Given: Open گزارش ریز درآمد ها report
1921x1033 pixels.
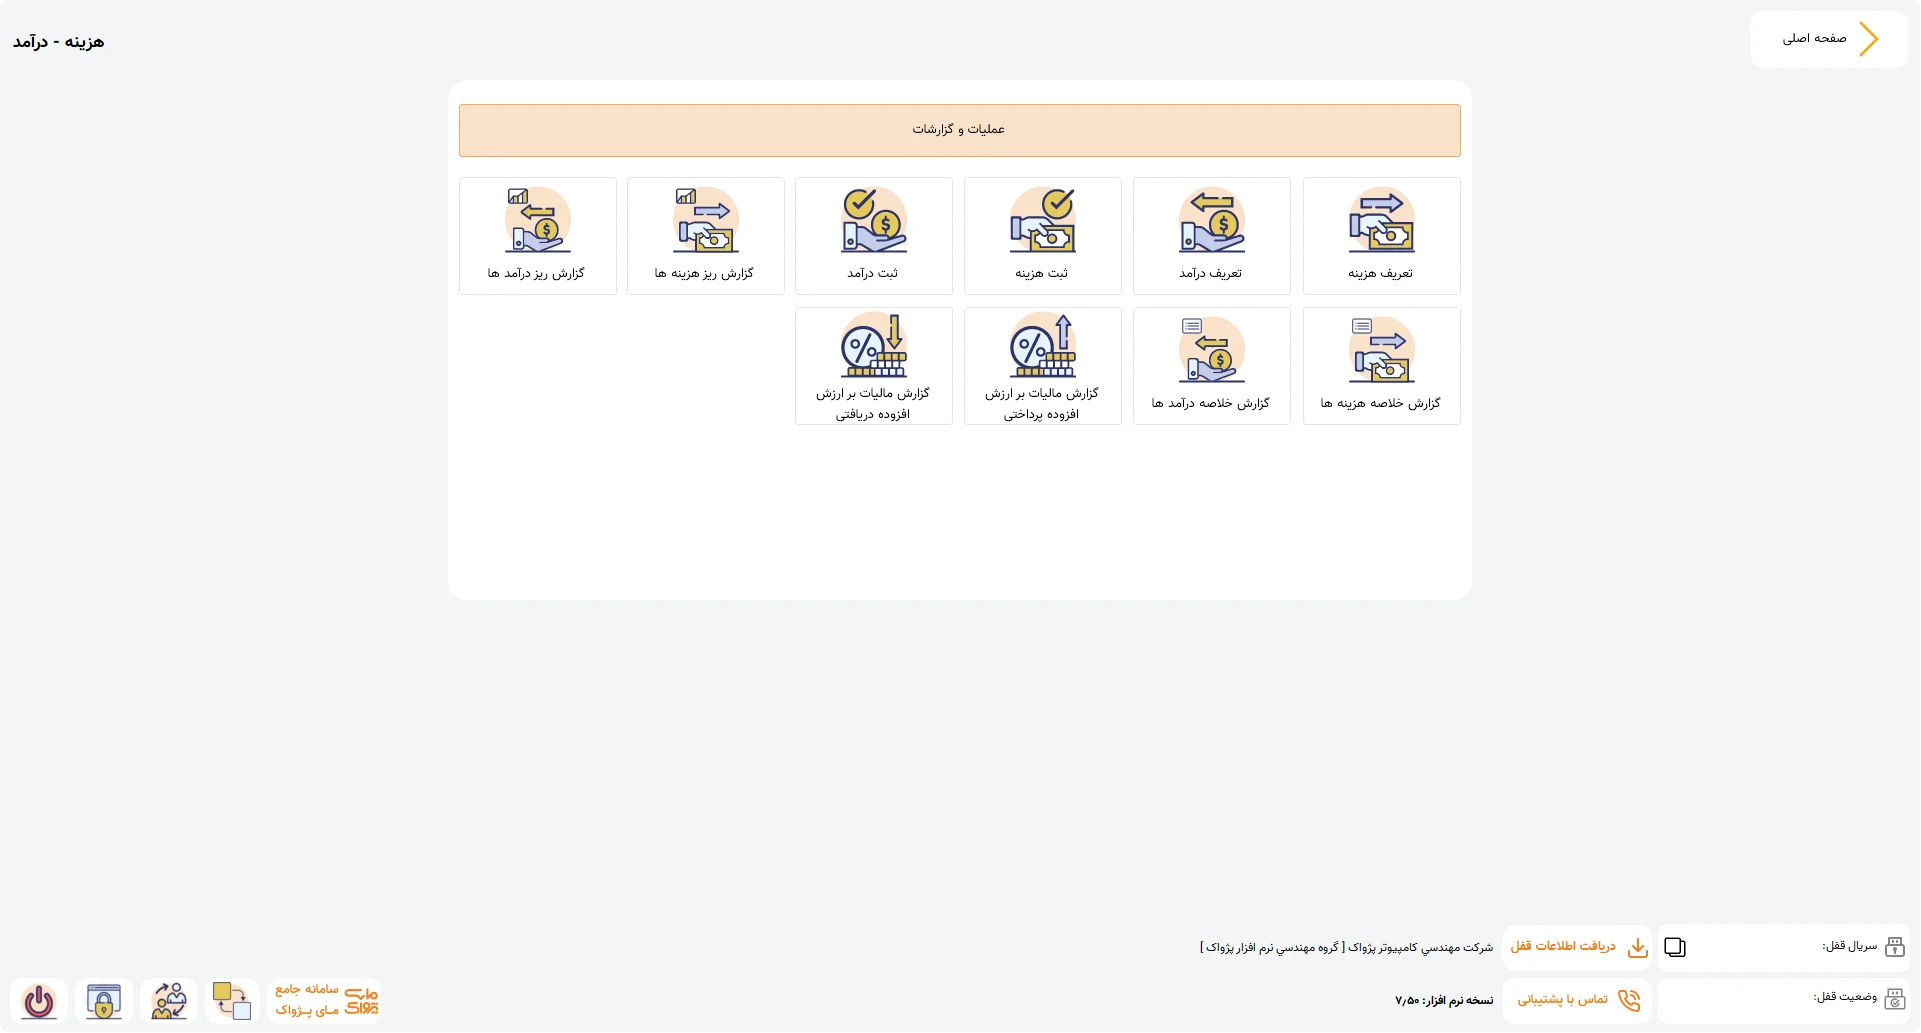Looking at the screenshot, I should tap(537, 236).
